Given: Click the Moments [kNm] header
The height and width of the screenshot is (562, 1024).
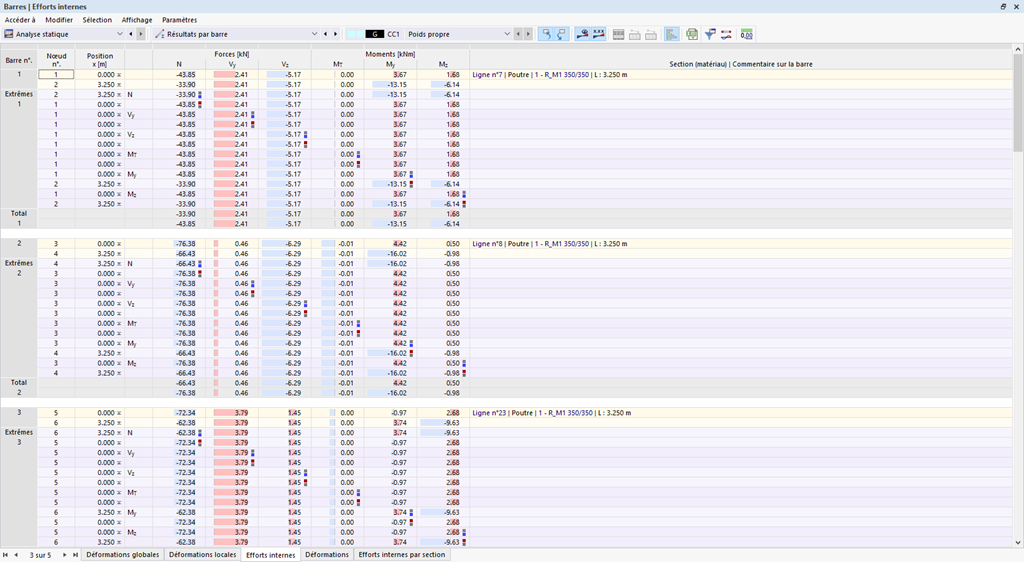Looking at the screenshot, I should [x=390, y=54].
